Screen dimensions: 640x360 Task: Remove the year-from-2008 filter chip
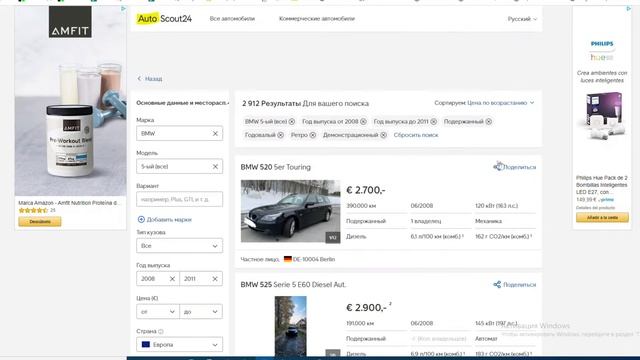[363, 122]
